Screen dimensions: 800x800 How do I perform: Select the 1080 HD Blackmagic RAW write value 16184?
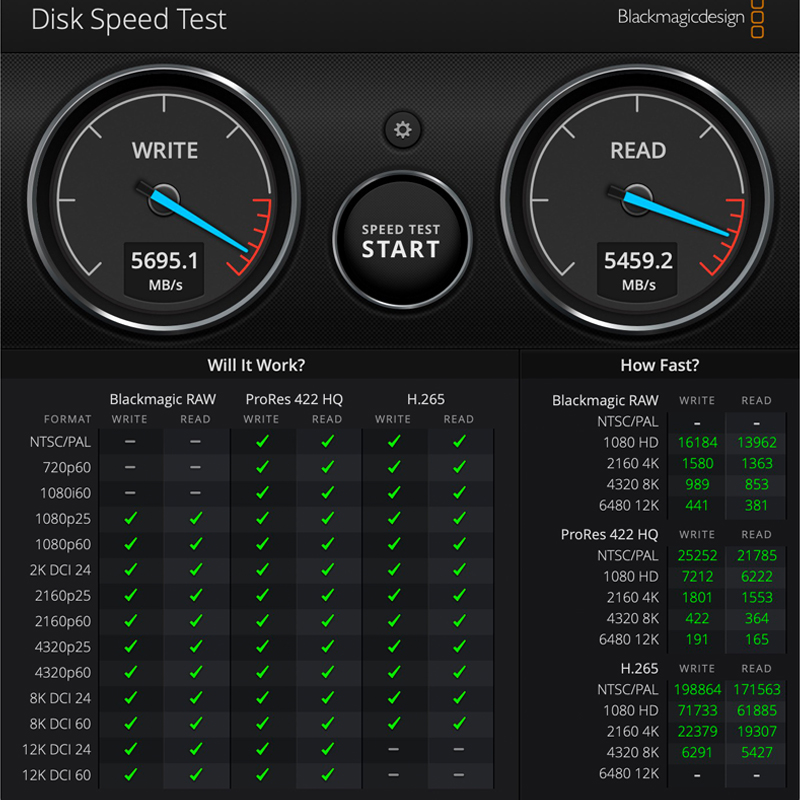697,441
